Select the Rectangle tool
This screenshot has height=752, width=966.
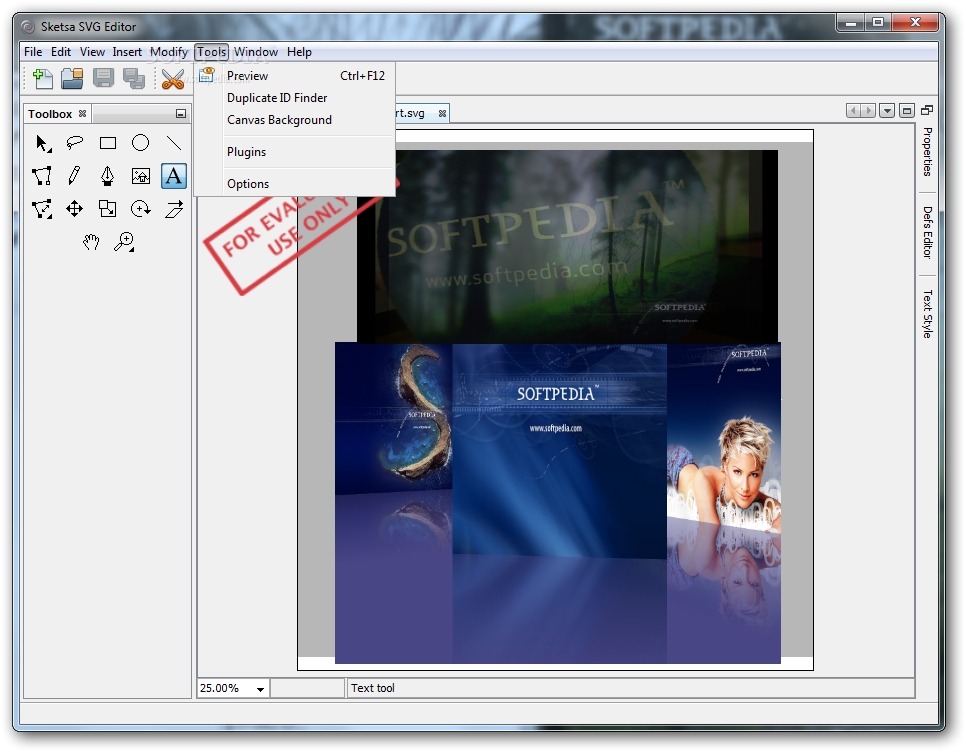[108, 144]
